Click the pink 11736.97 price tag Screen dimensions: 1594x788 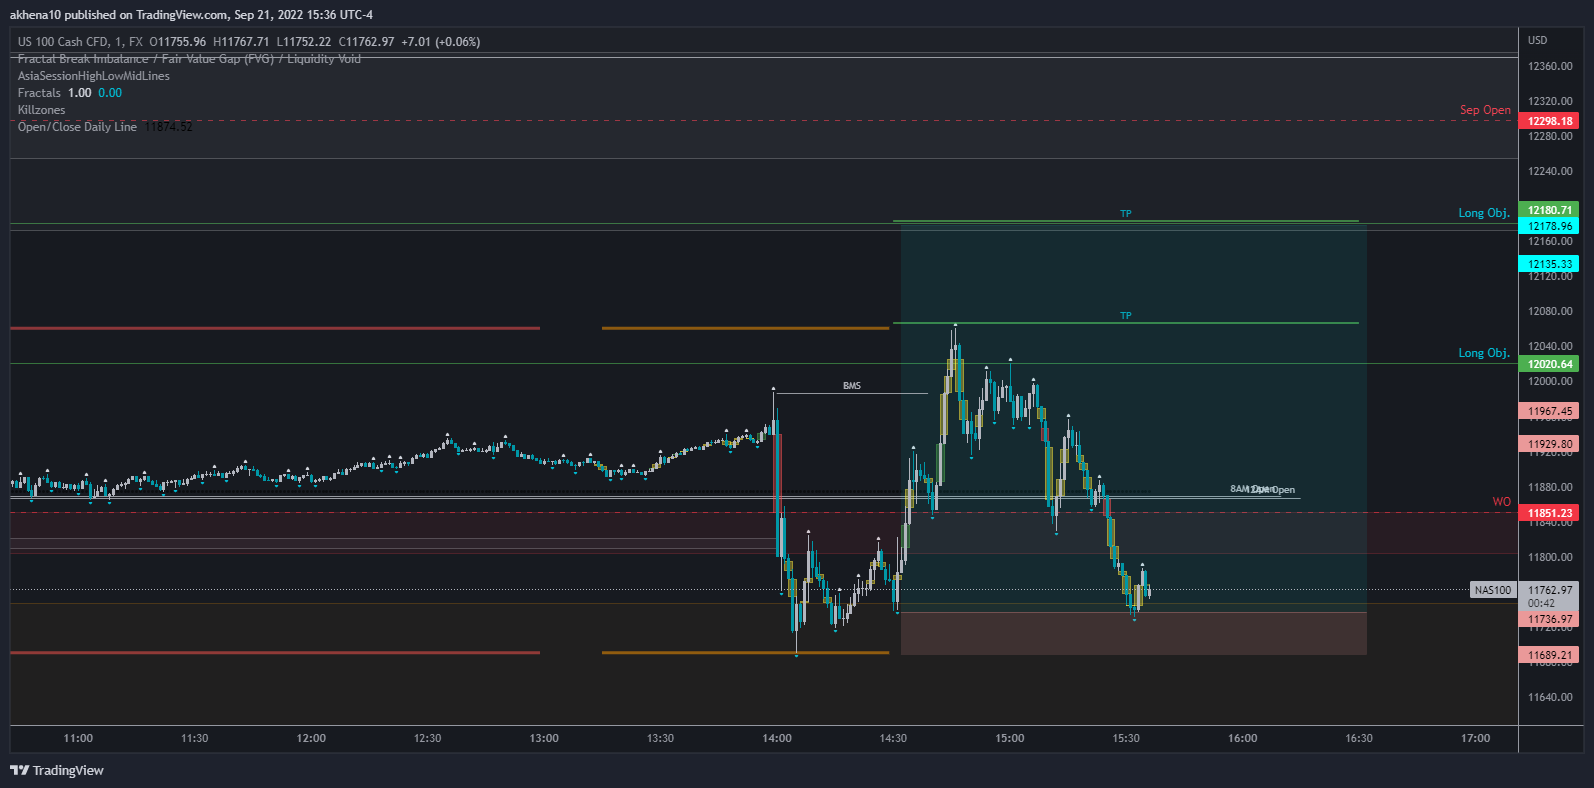tap(1549, 619)
